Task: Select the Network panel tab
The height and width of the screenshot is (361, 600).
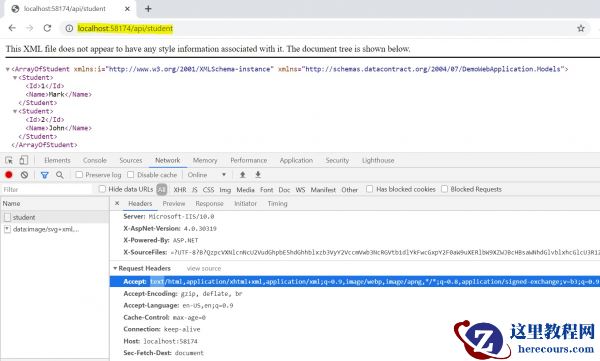Action: (x=168, y=160)
